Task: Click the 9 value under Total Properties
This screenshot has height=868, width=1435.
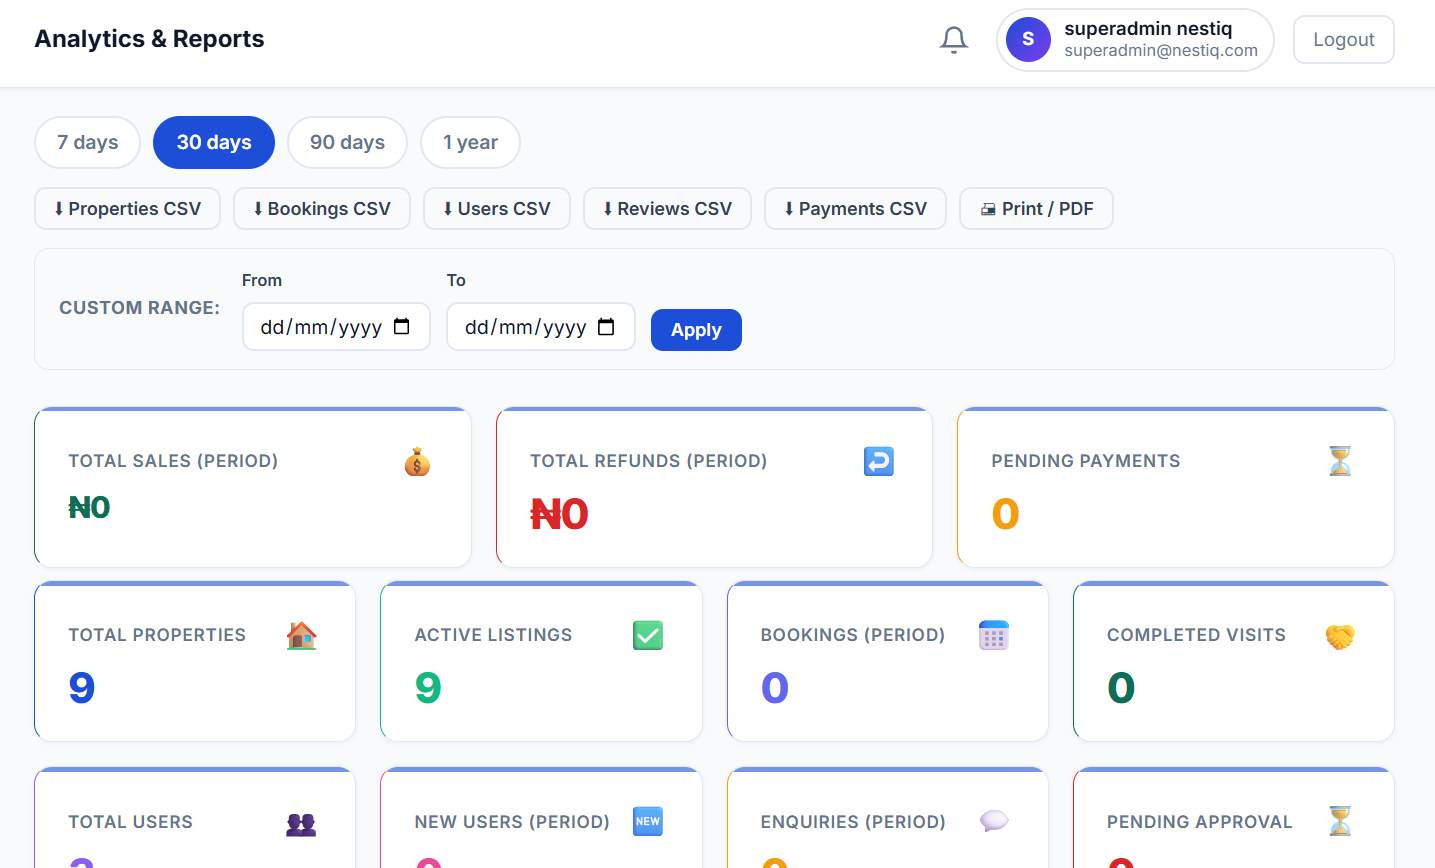Action: (82, 688)
